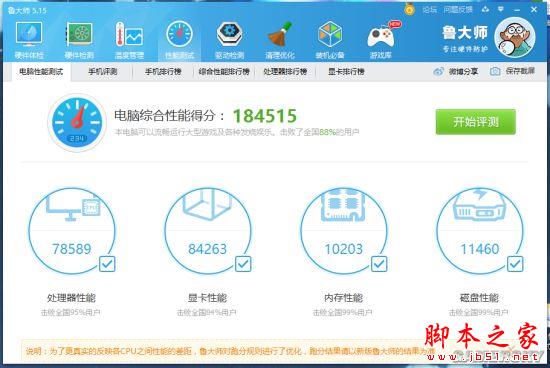Open 温度管理 temperature management
The width and height of the screenshot is (550, 368).
pos(129,40)
